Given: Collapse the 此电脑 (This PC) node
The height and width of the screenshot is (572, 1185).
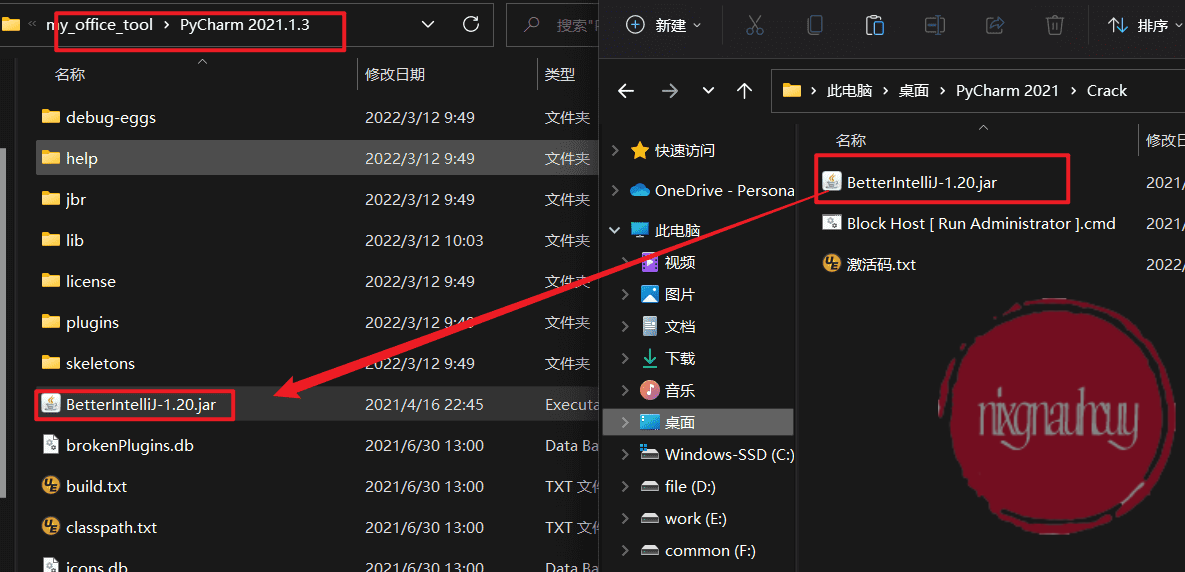Looking at the screenshot, I should pos(615,230).
